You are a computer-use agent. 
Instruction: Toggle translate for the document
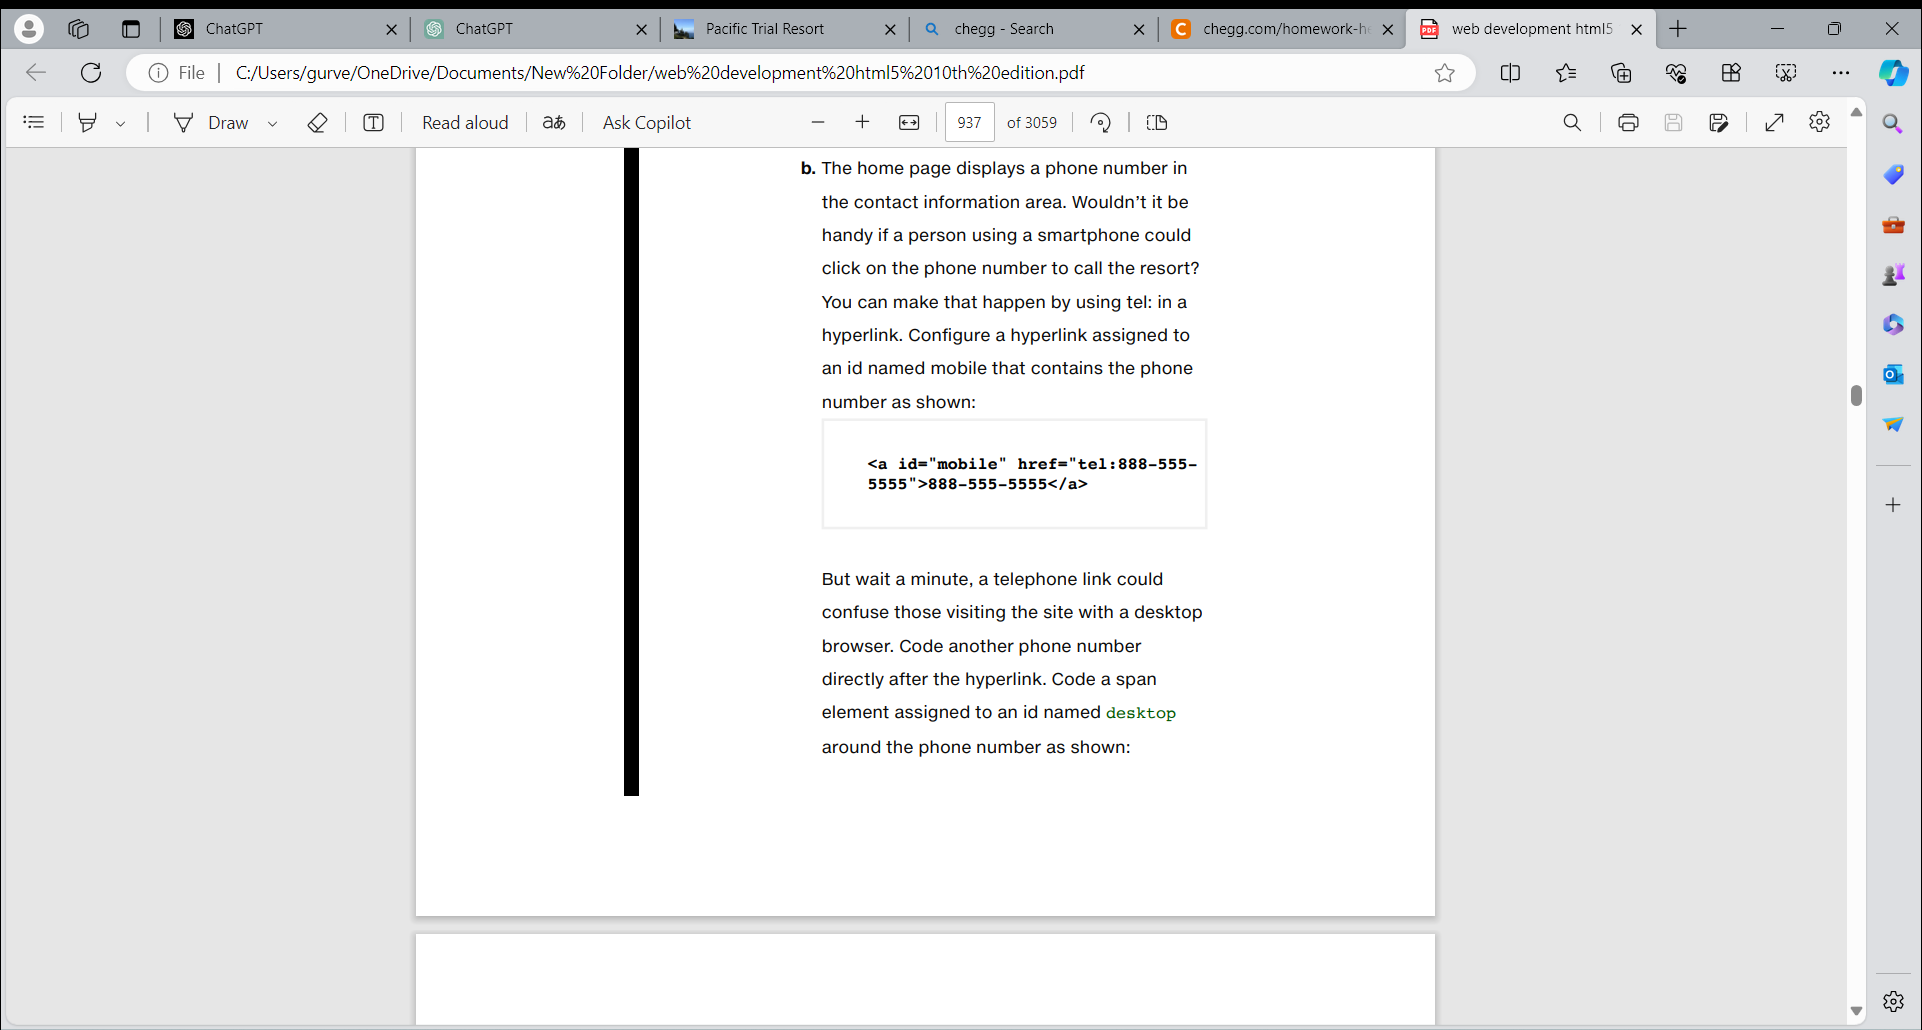click(x=554, y=122)
